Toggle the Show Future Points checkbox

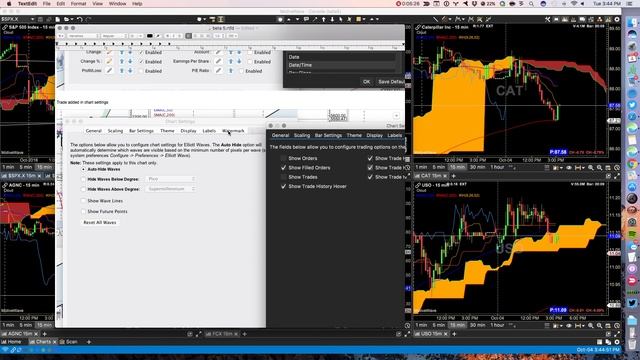pos(84,211)
